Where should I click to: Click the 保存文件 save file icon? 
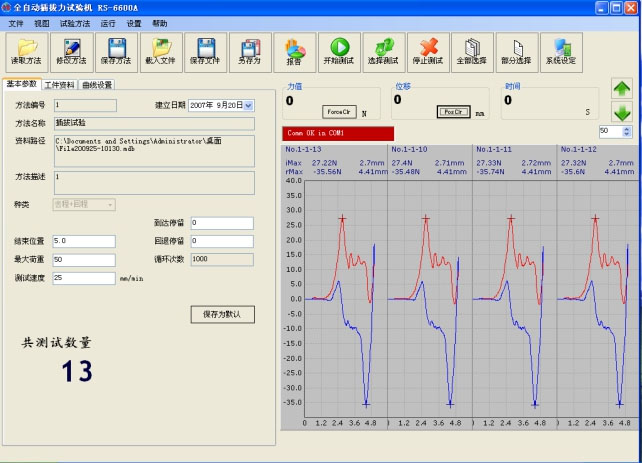206,48
